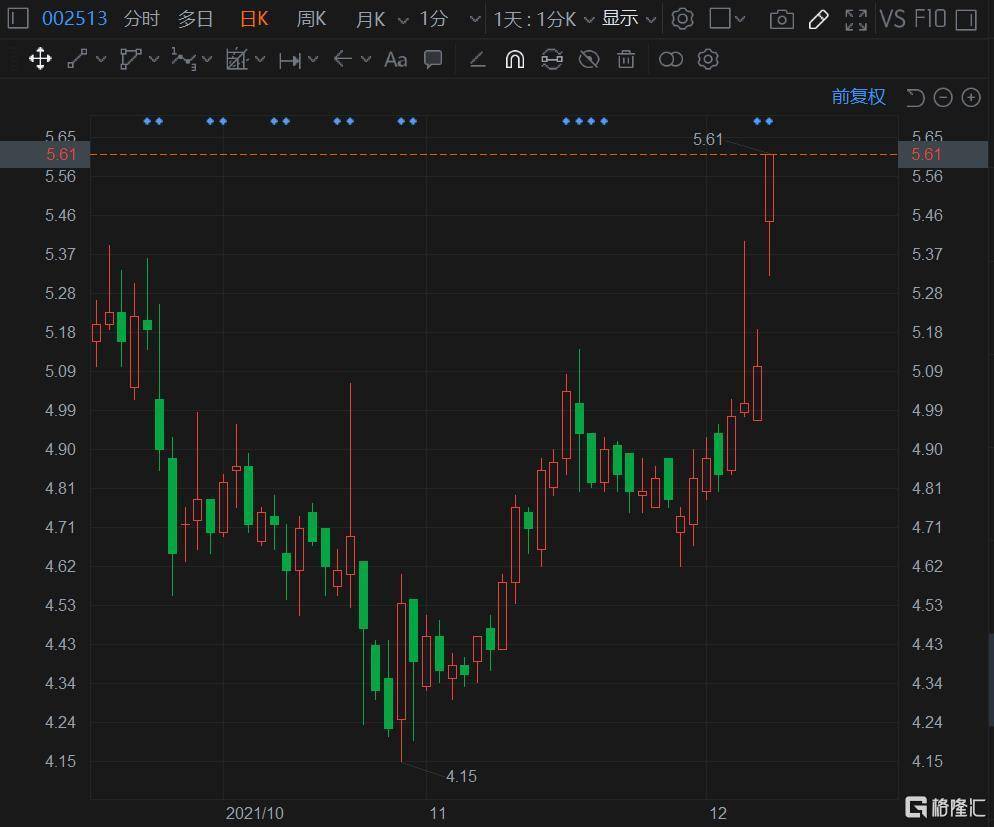Click the 前复权 adjustment link

point(858,97)
